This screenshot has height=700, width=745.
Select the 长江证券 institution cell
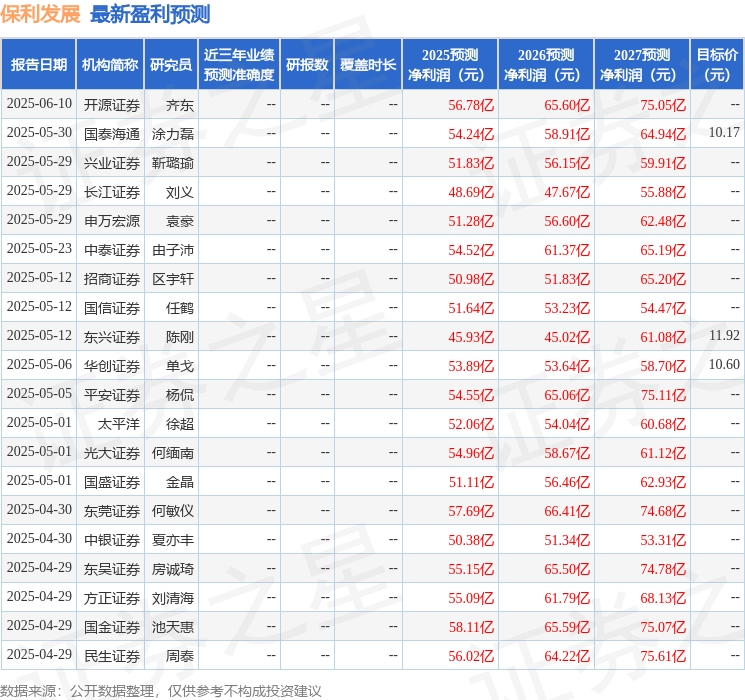[112, 192]
